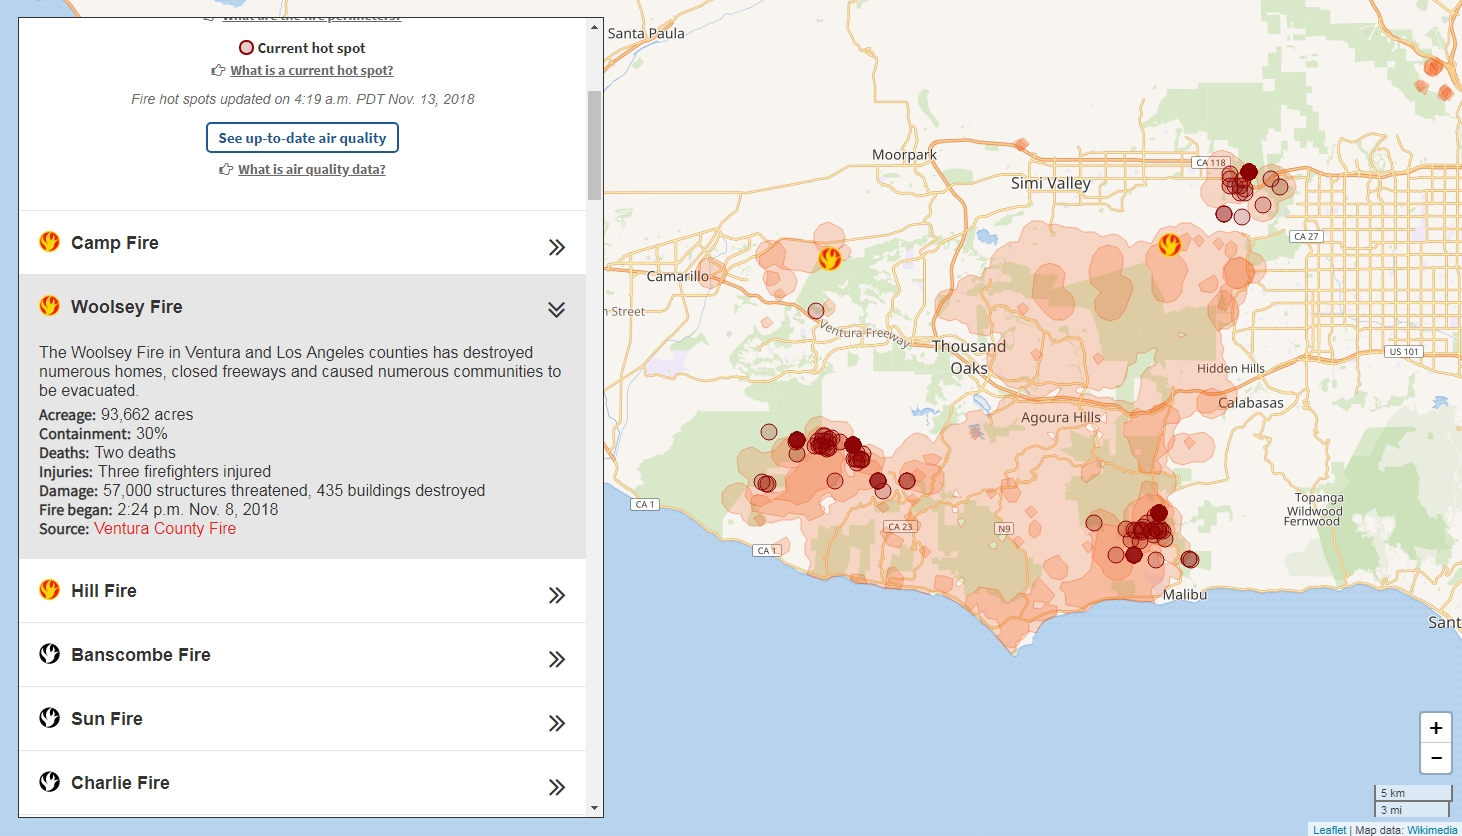Click the flame marker near Camarillo
The width and height of the screenshot is (1462, 836).
coord(830,257)
